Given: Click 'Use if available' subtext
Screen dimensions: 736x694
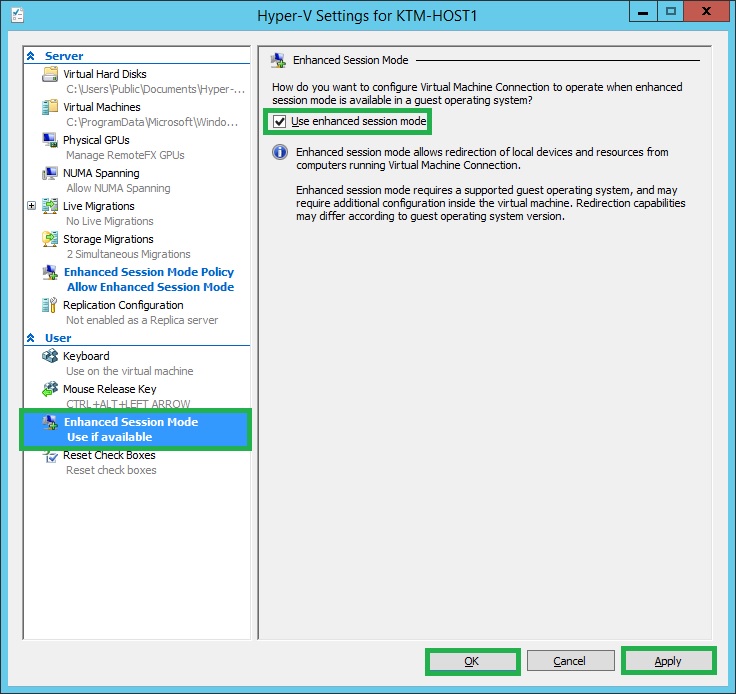Looking at the screenshot, I should point(109,437).
